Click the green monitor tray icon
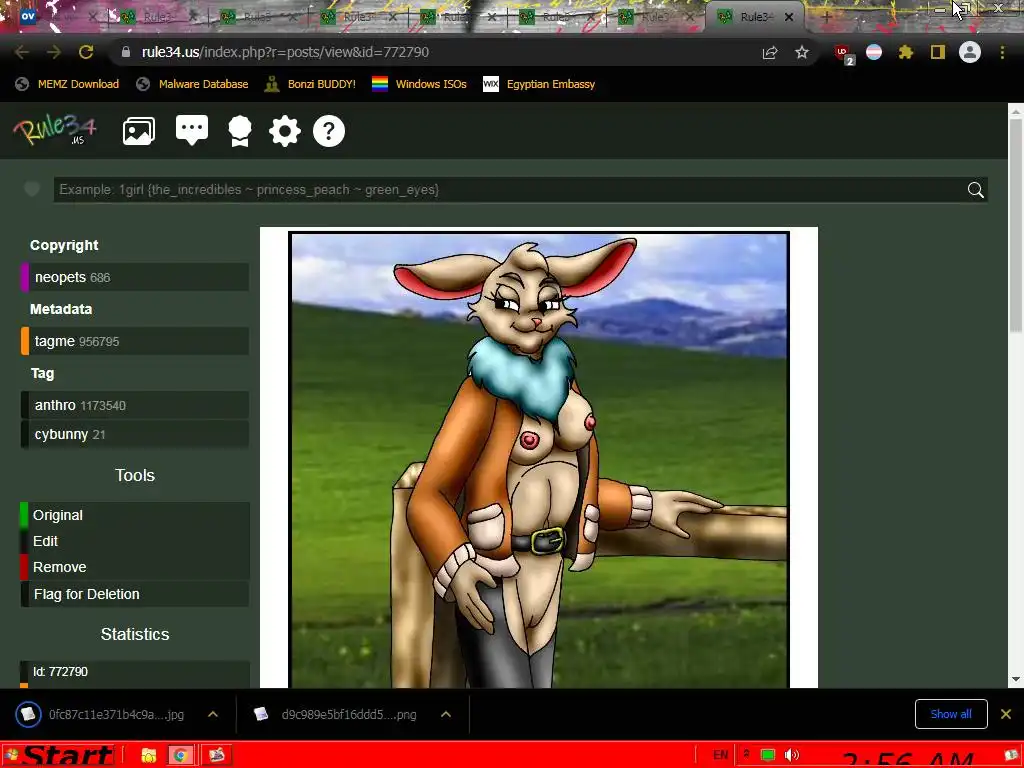The width and height of the screenshot is (1024, 768). pyautogui.click(x=768, y=756)
